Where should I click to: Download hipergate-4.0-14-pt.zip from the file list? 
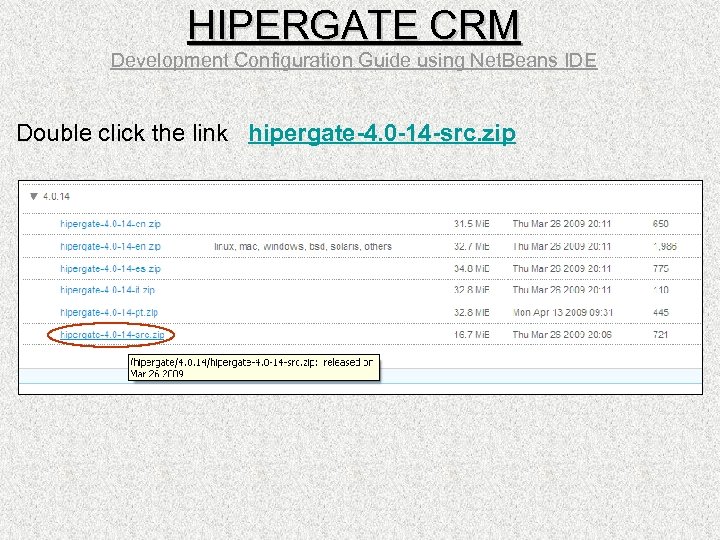[x=109, y=313]
